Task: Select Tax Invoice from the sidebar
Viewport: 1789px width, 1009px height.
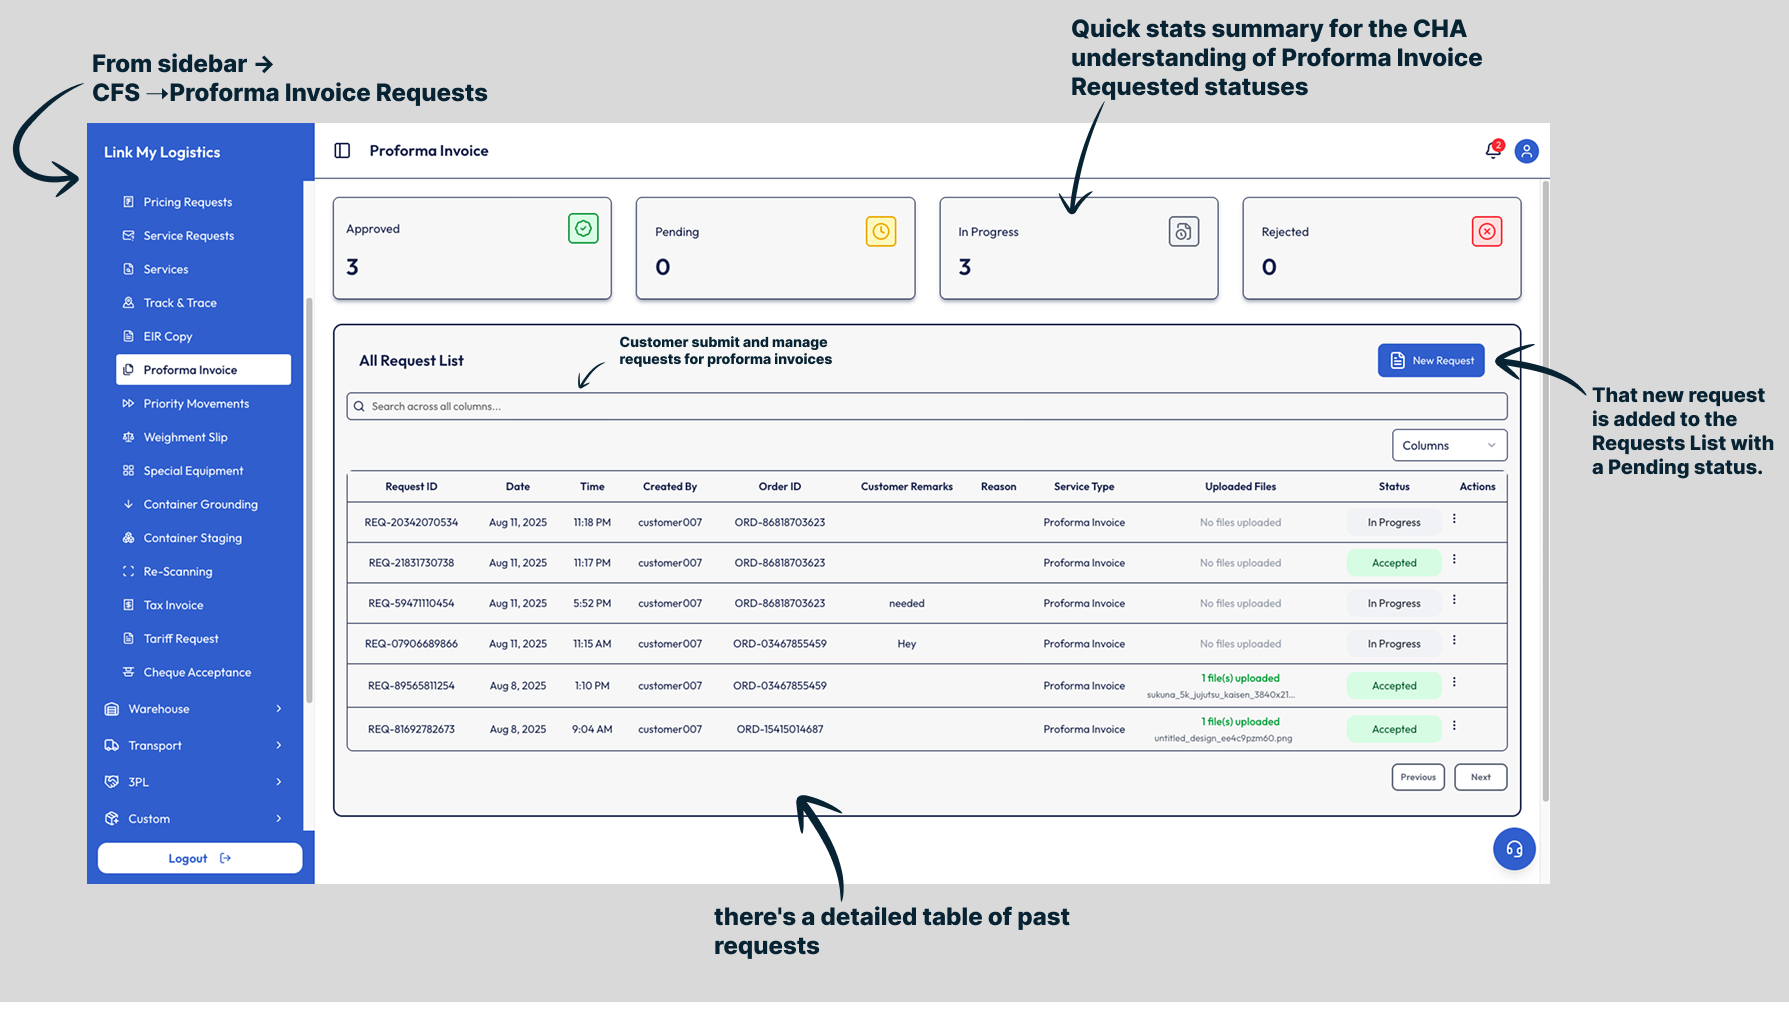Action: pyautogui.click(x=173, y=605)
